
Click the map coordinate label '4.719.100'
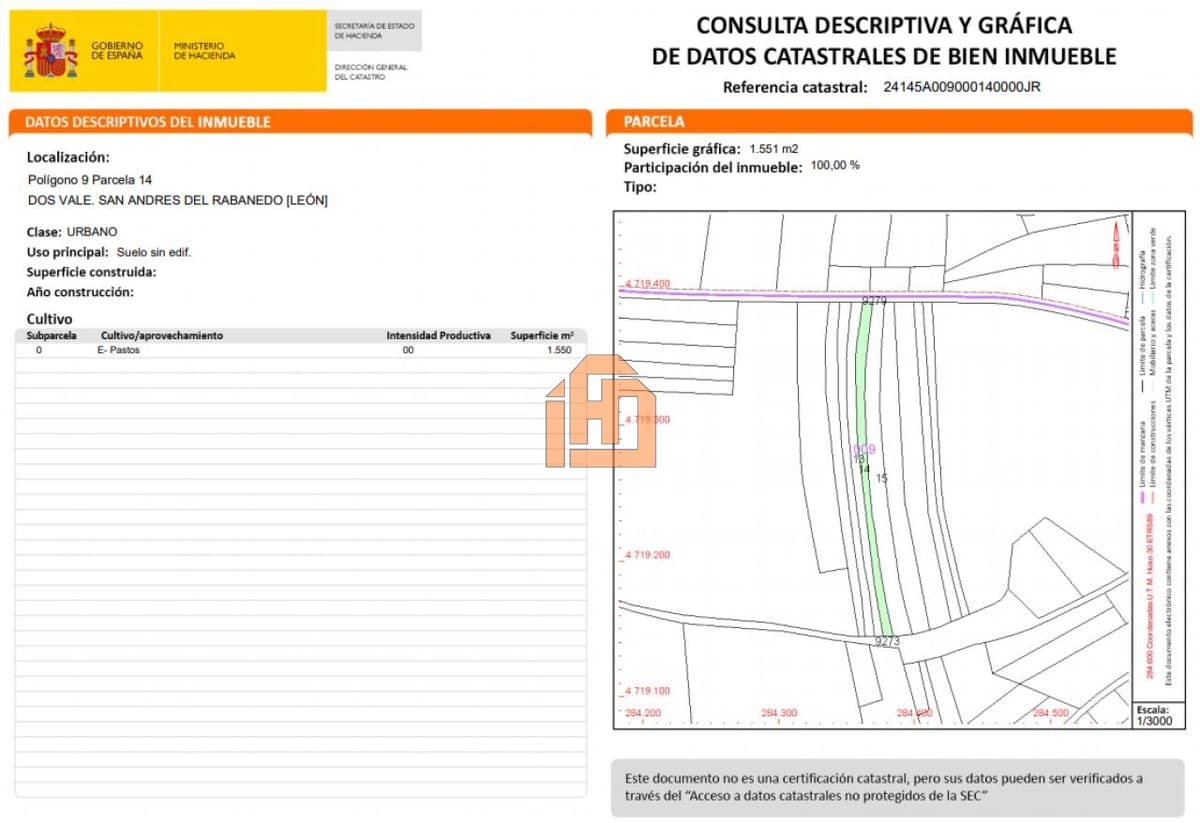[x=648, y=691]
